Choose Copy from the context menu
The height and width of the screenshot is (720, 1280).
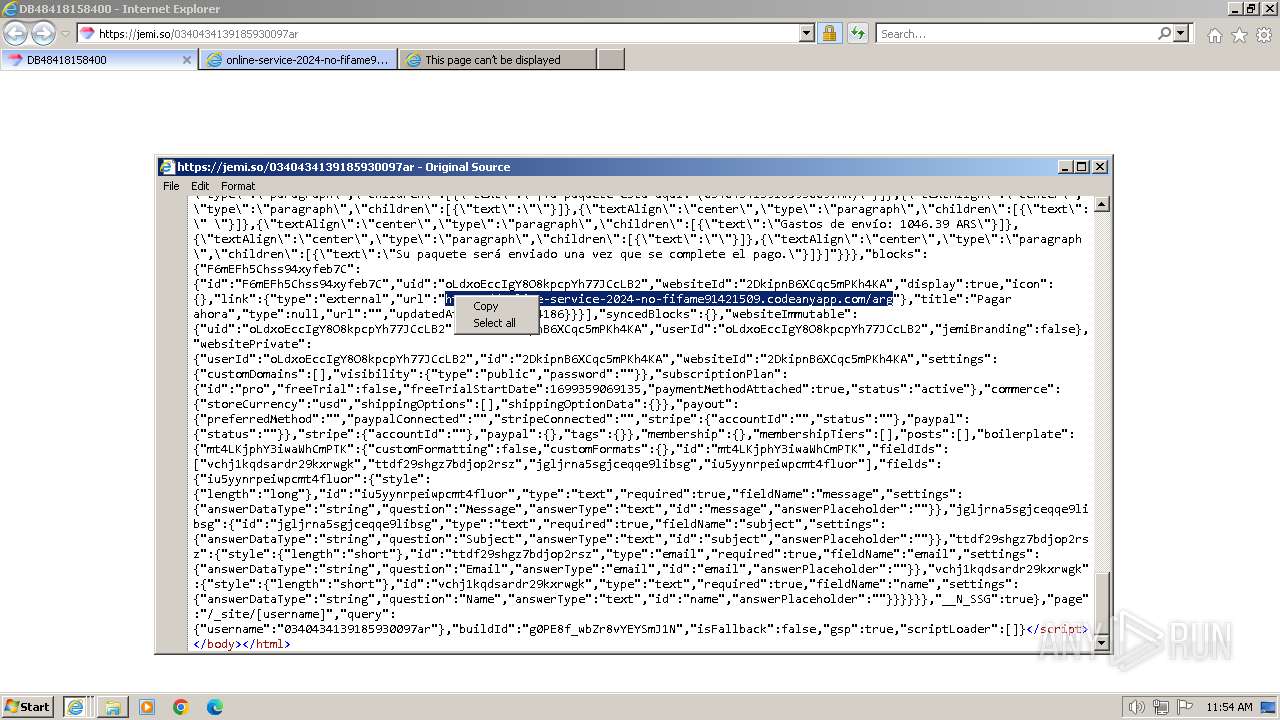point(486,306)
